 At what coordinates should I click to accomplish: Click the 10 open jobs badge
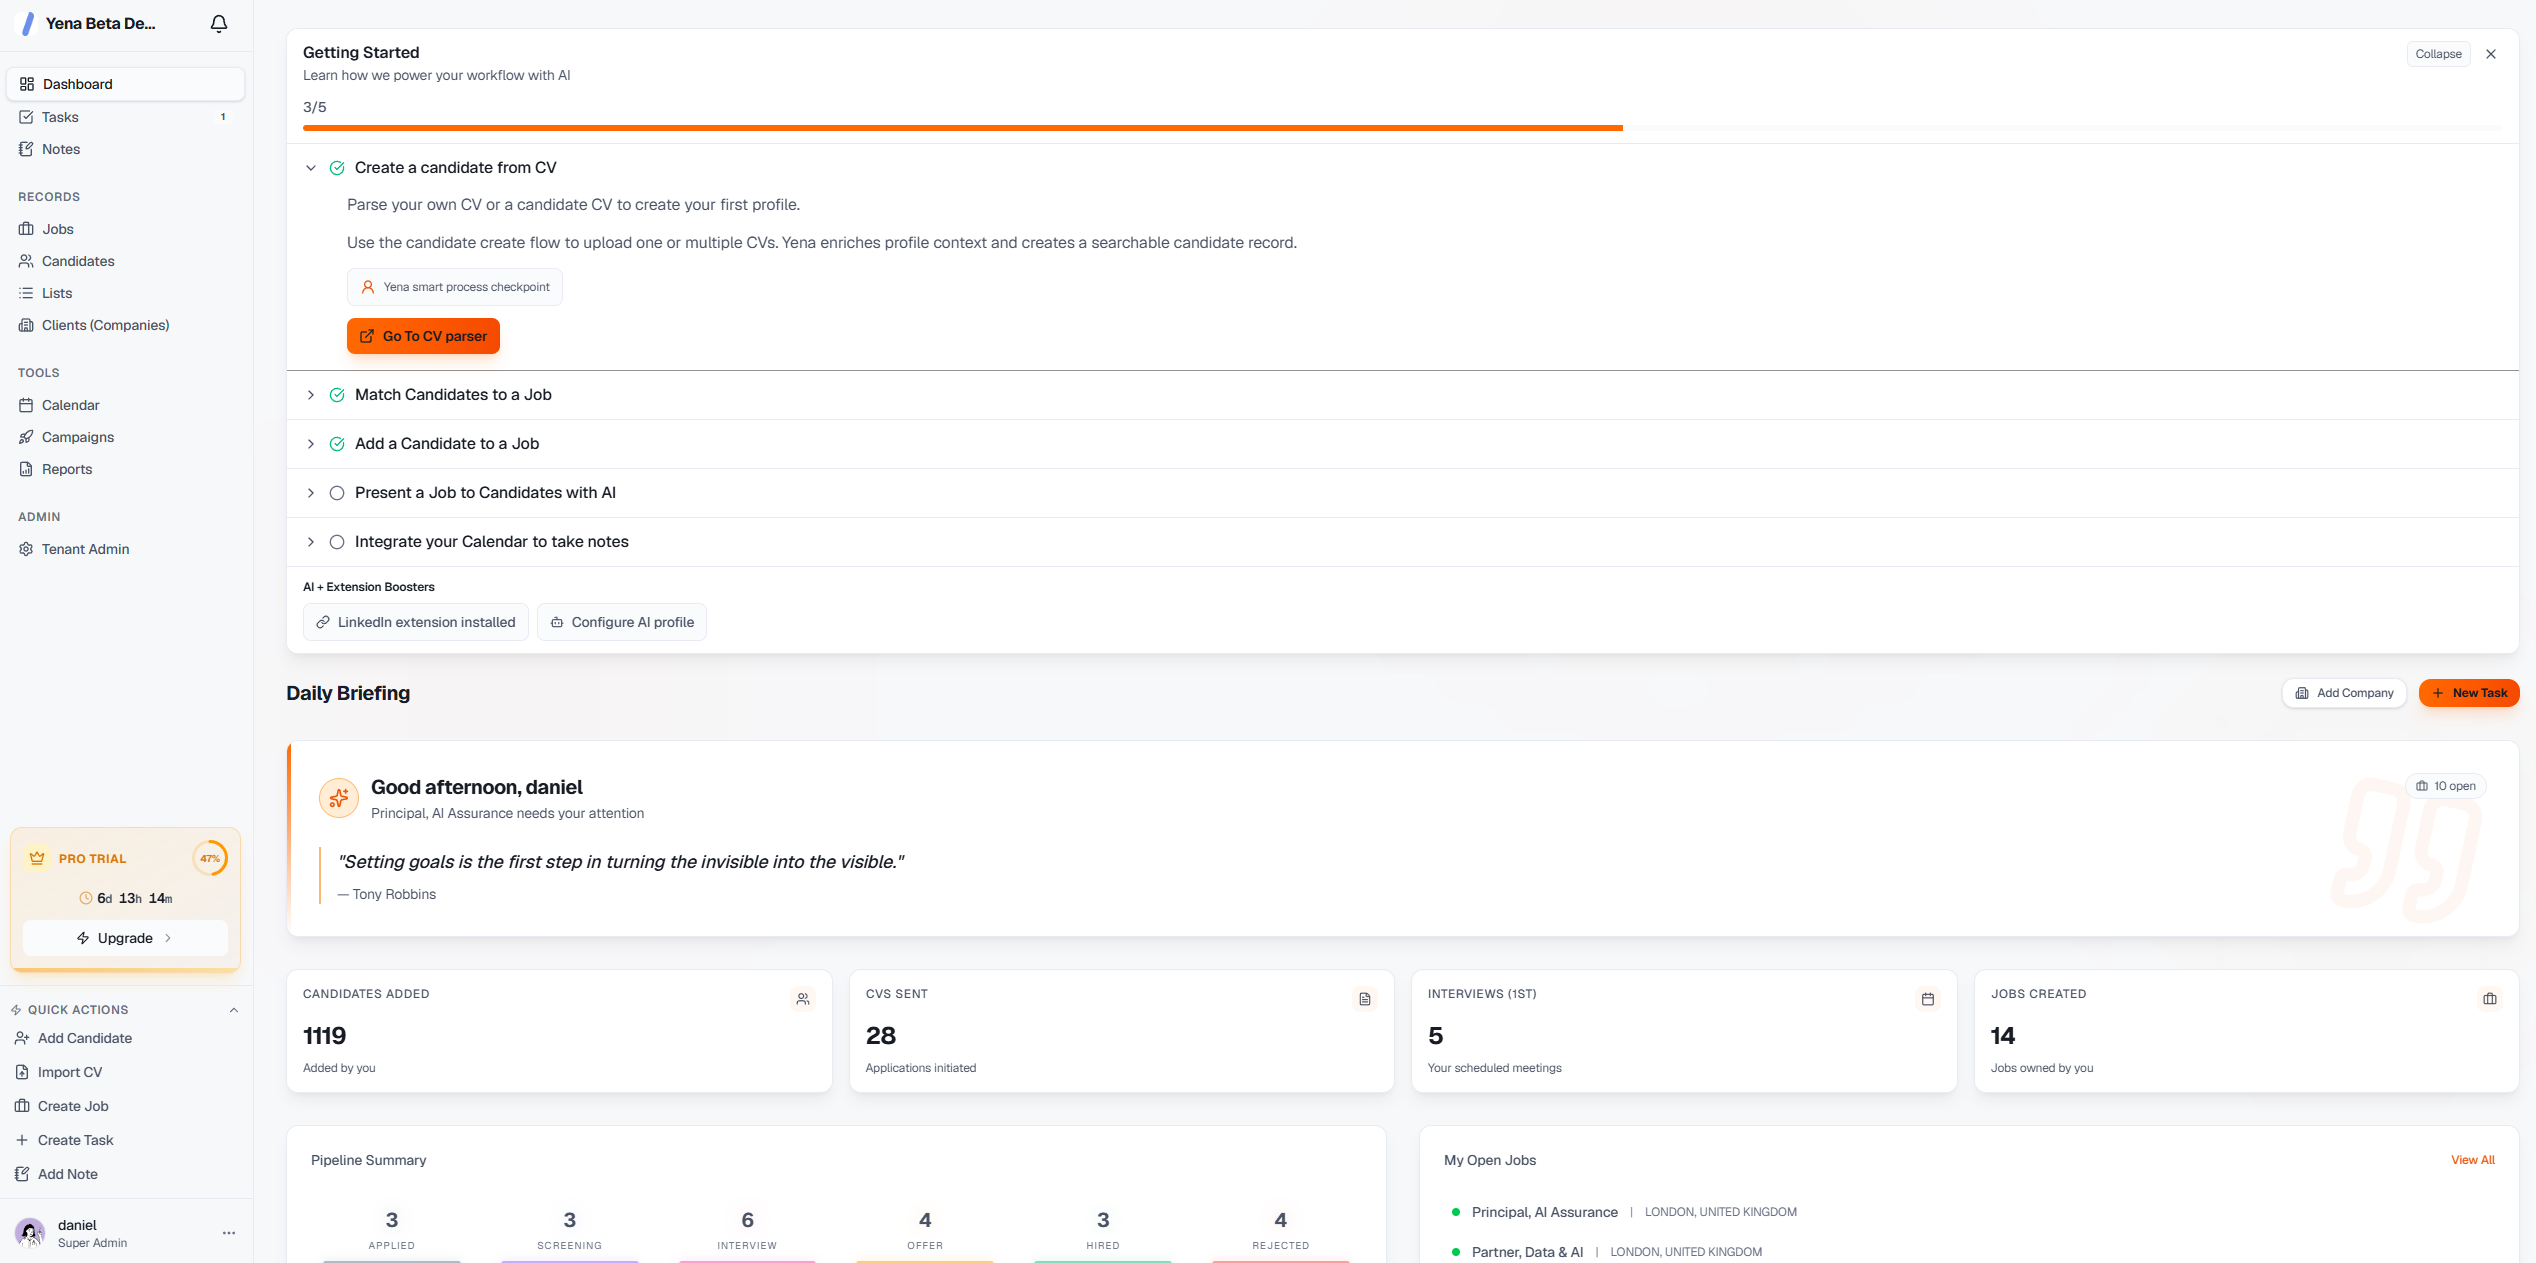pos(2446,786)
